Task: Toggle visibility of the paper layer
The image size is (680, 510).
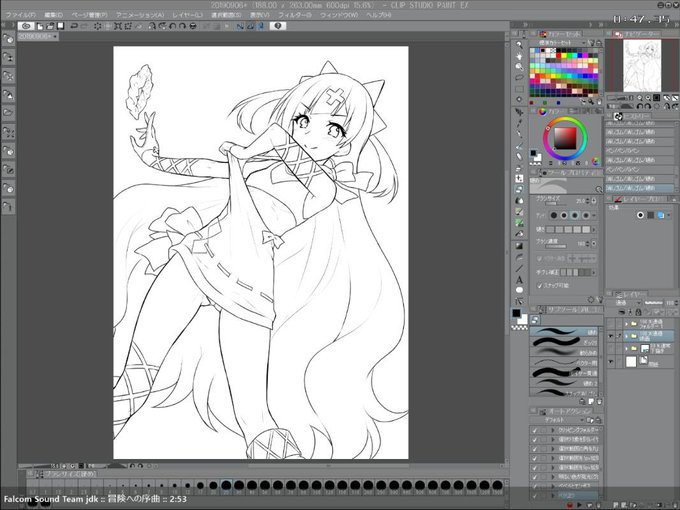Action: (611, 361)
